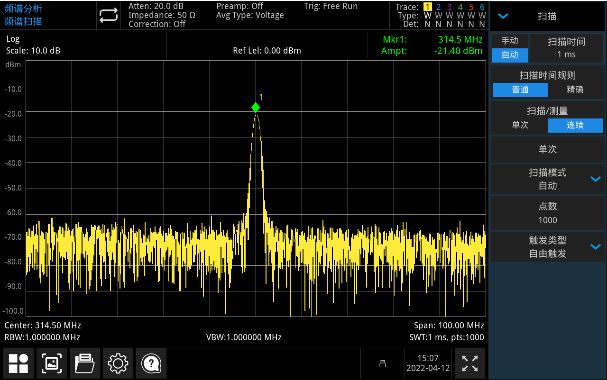607x380 pixels.
Task: Select 连续 under 扫描/测量
Action: click(x=575, y=125)
